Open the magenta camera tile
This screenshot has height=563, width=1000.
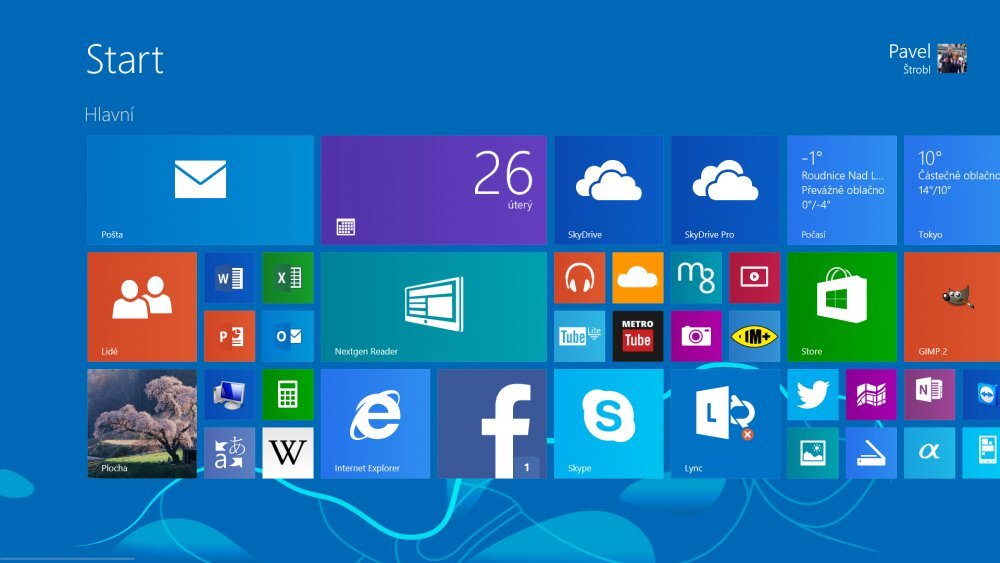coord(696,336)
